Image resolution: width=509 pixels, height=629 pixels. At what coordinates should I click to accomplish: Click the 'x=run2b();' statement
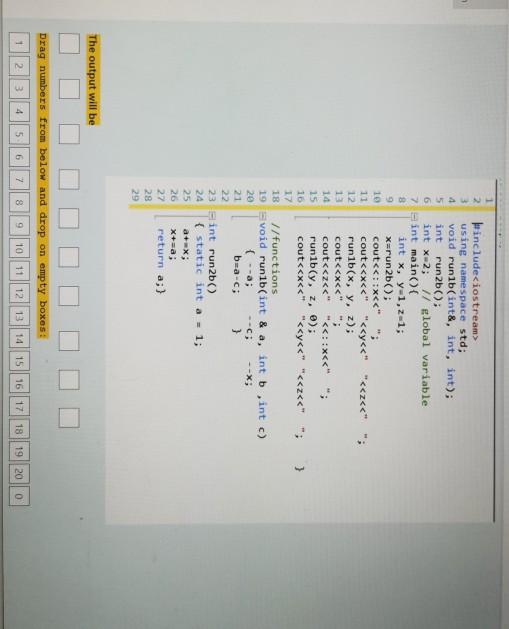388,270
